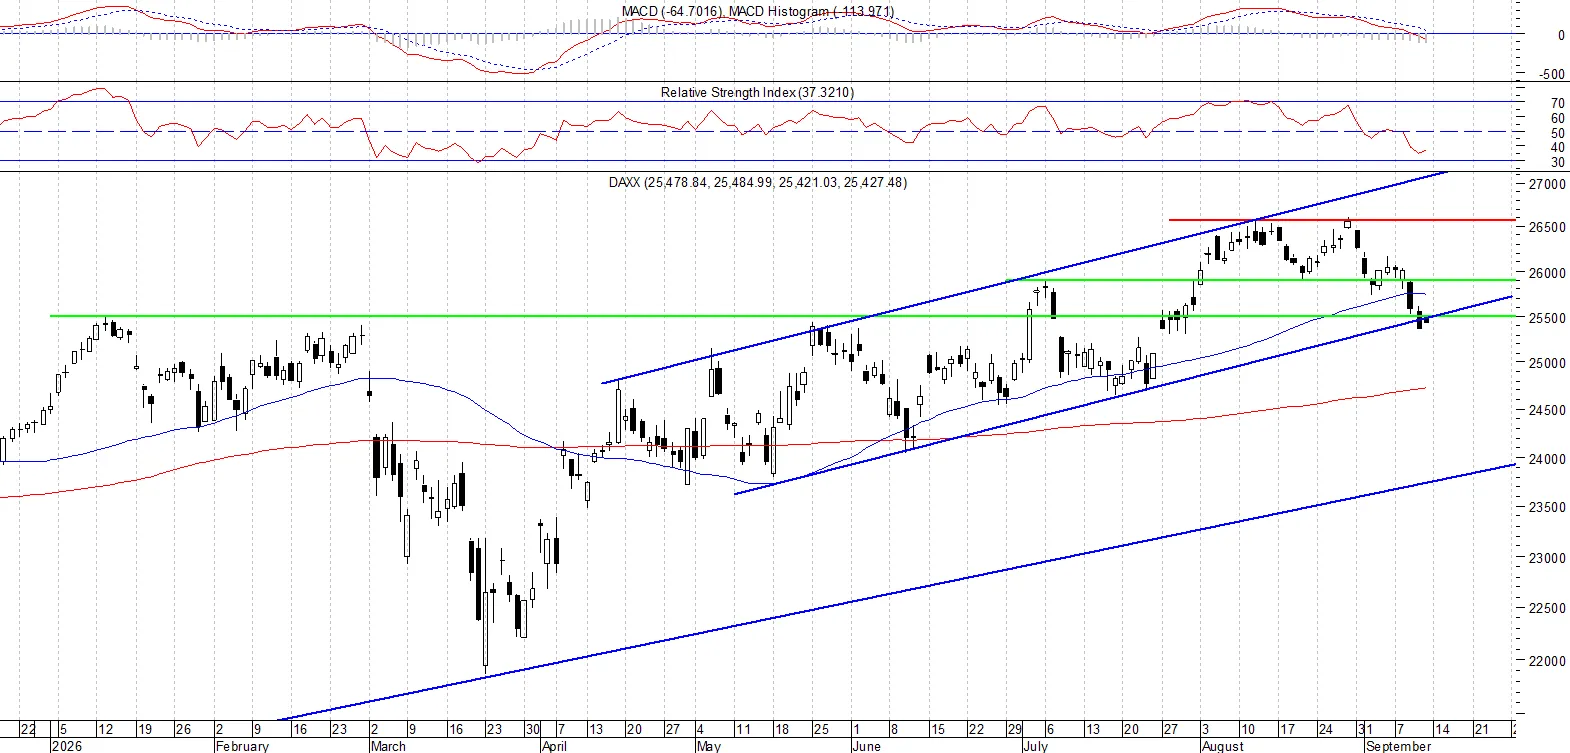
Task: Click the 27000 price axis label
Action: coord(1547,185)
